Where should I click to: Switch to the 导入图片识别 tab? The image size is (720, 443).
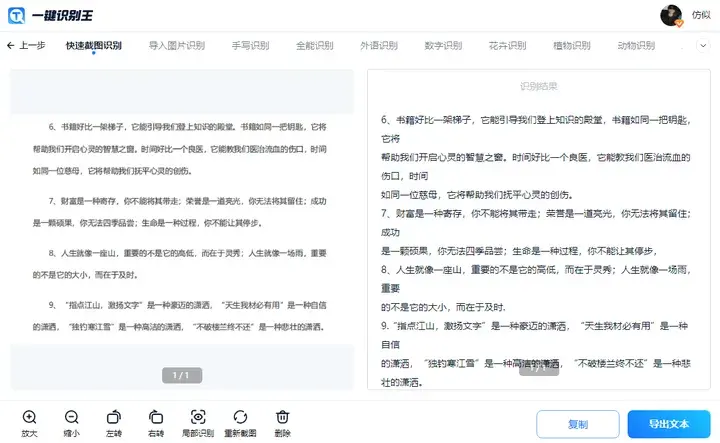tap(177, 45)
